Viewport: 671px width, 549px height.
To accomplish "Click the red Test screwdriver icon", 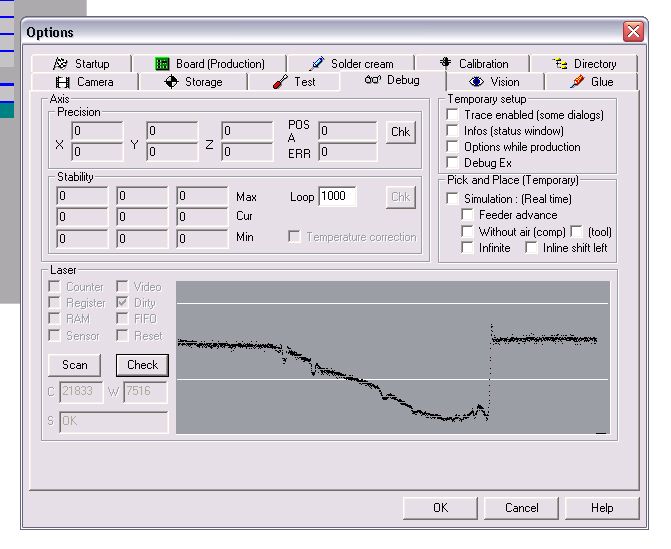I will click(280, 82).
